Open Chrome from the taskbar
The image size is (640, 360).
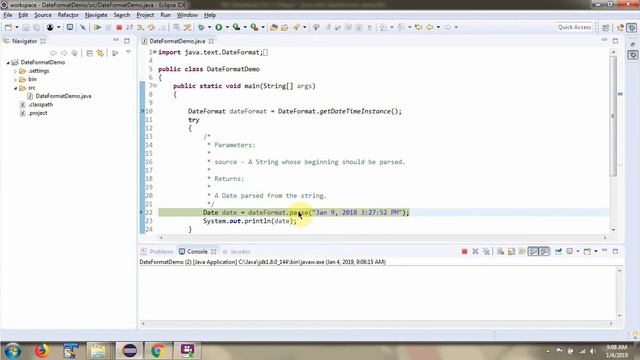[x=158, y=351]
